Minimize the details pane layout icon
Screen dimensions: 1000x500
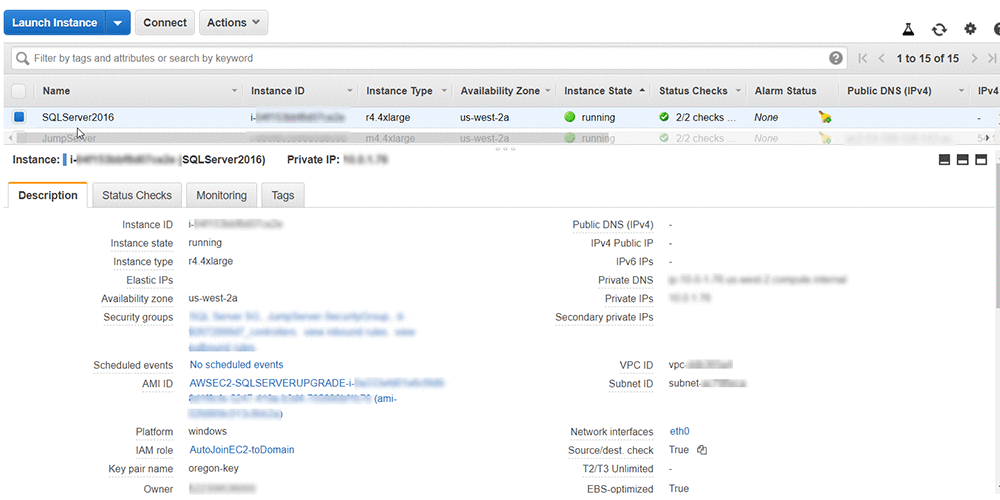click(945, 159)
